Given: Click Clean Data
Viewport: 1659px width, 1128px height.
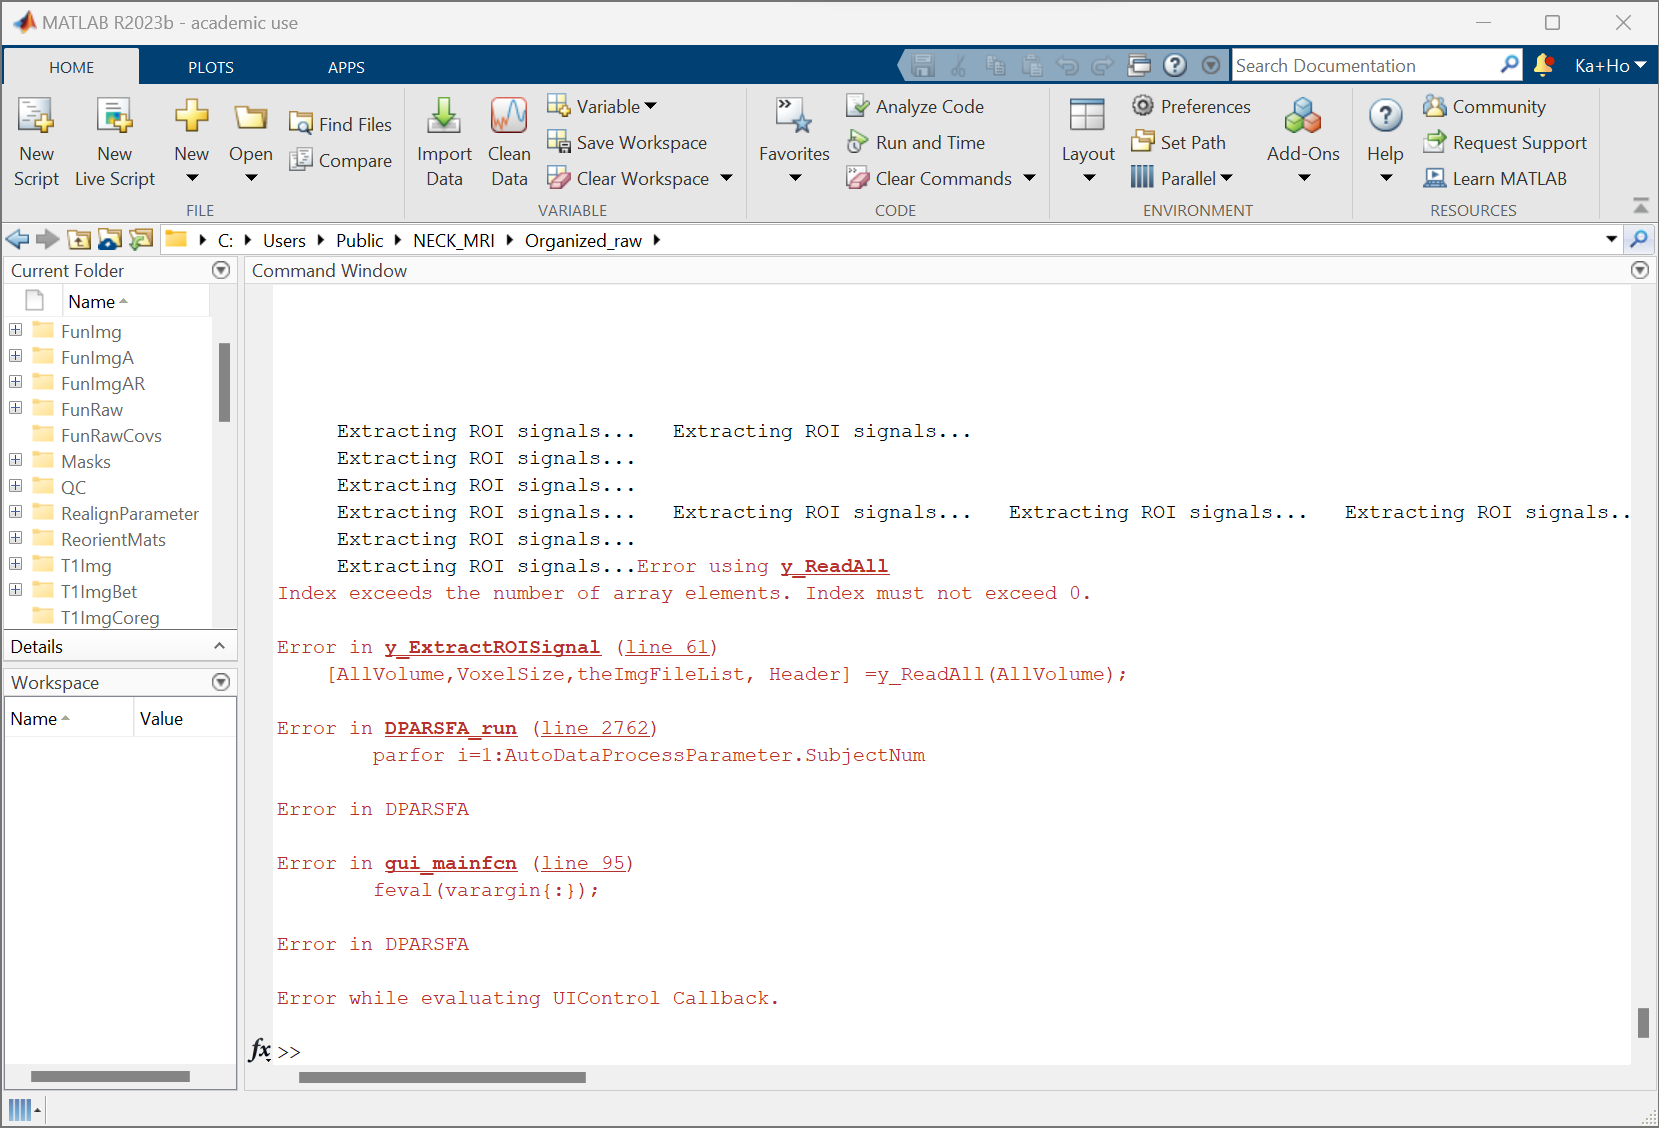Looking at the screenshot, I should coord(509,142).
